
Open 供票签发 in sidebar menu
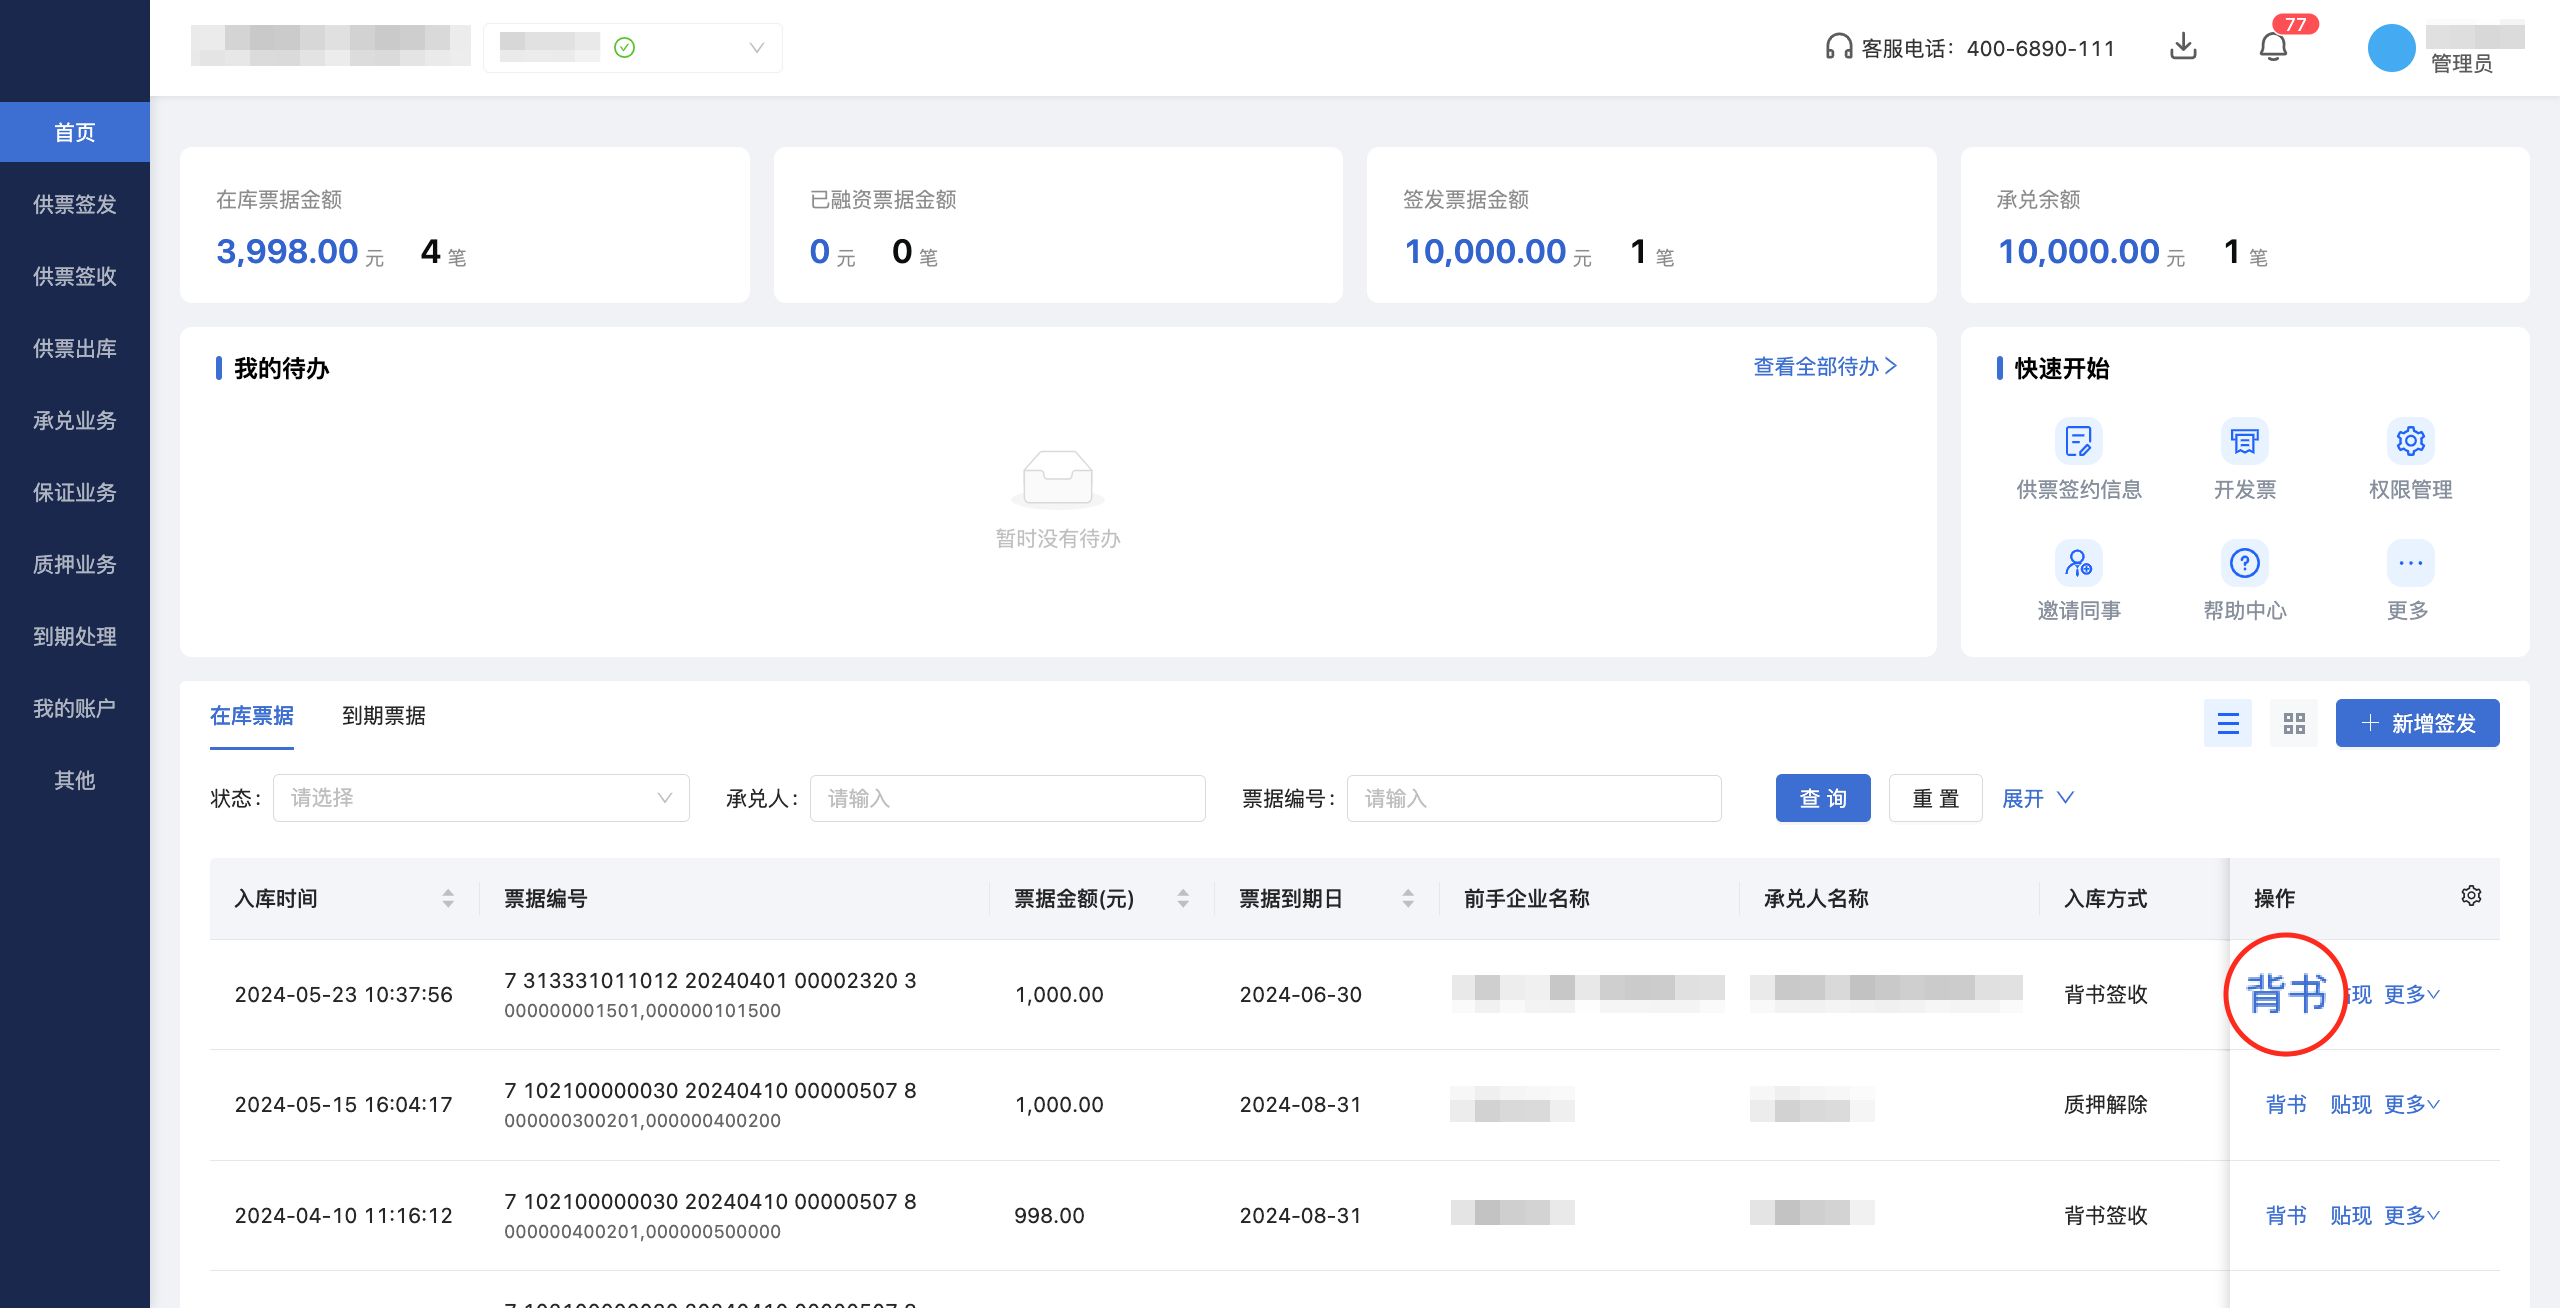click(x=75, y=204)
